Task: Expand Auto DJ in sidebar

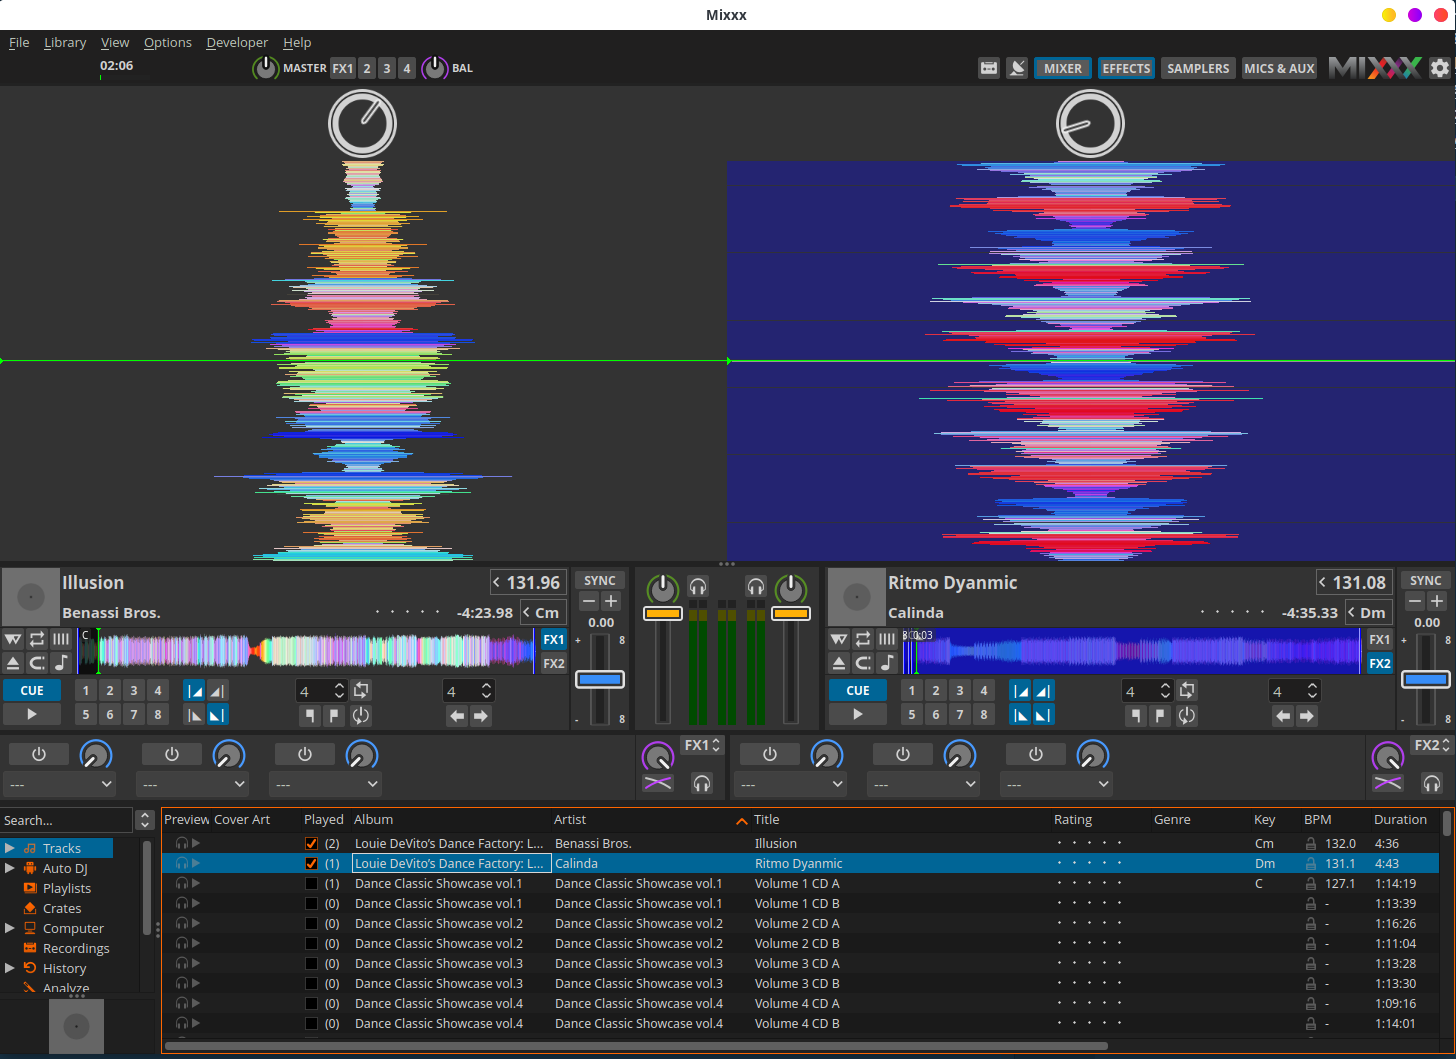Action: coord(10,868)
